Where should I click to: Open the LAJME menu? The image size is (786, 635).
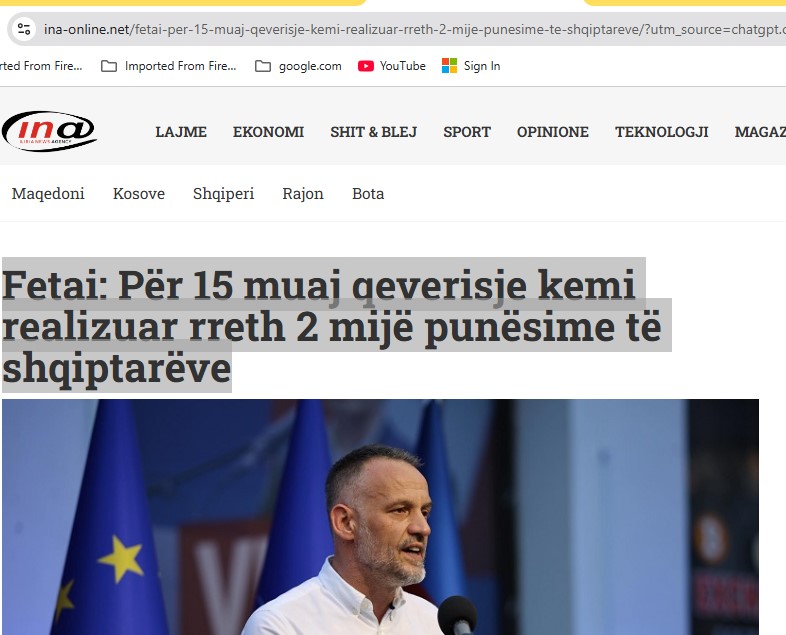(181, 132)
